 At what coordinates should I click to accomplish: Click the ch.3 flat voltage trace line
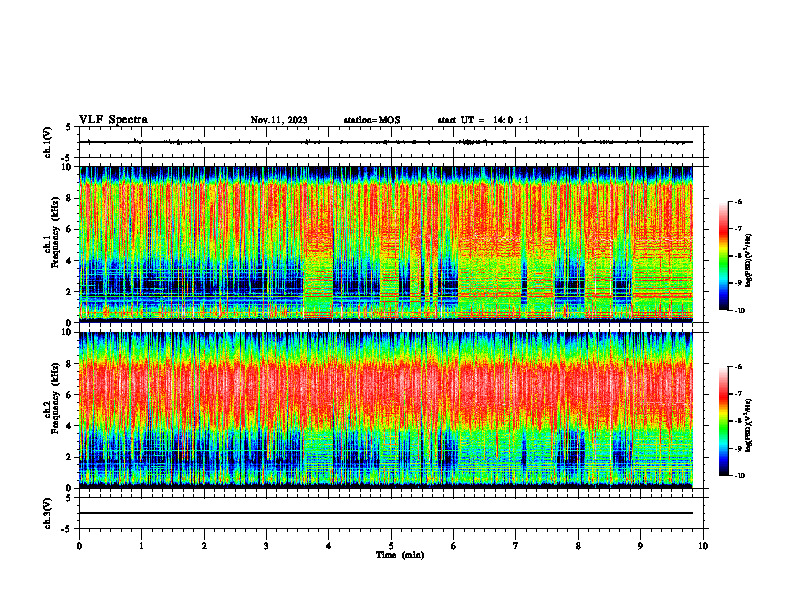386,513
